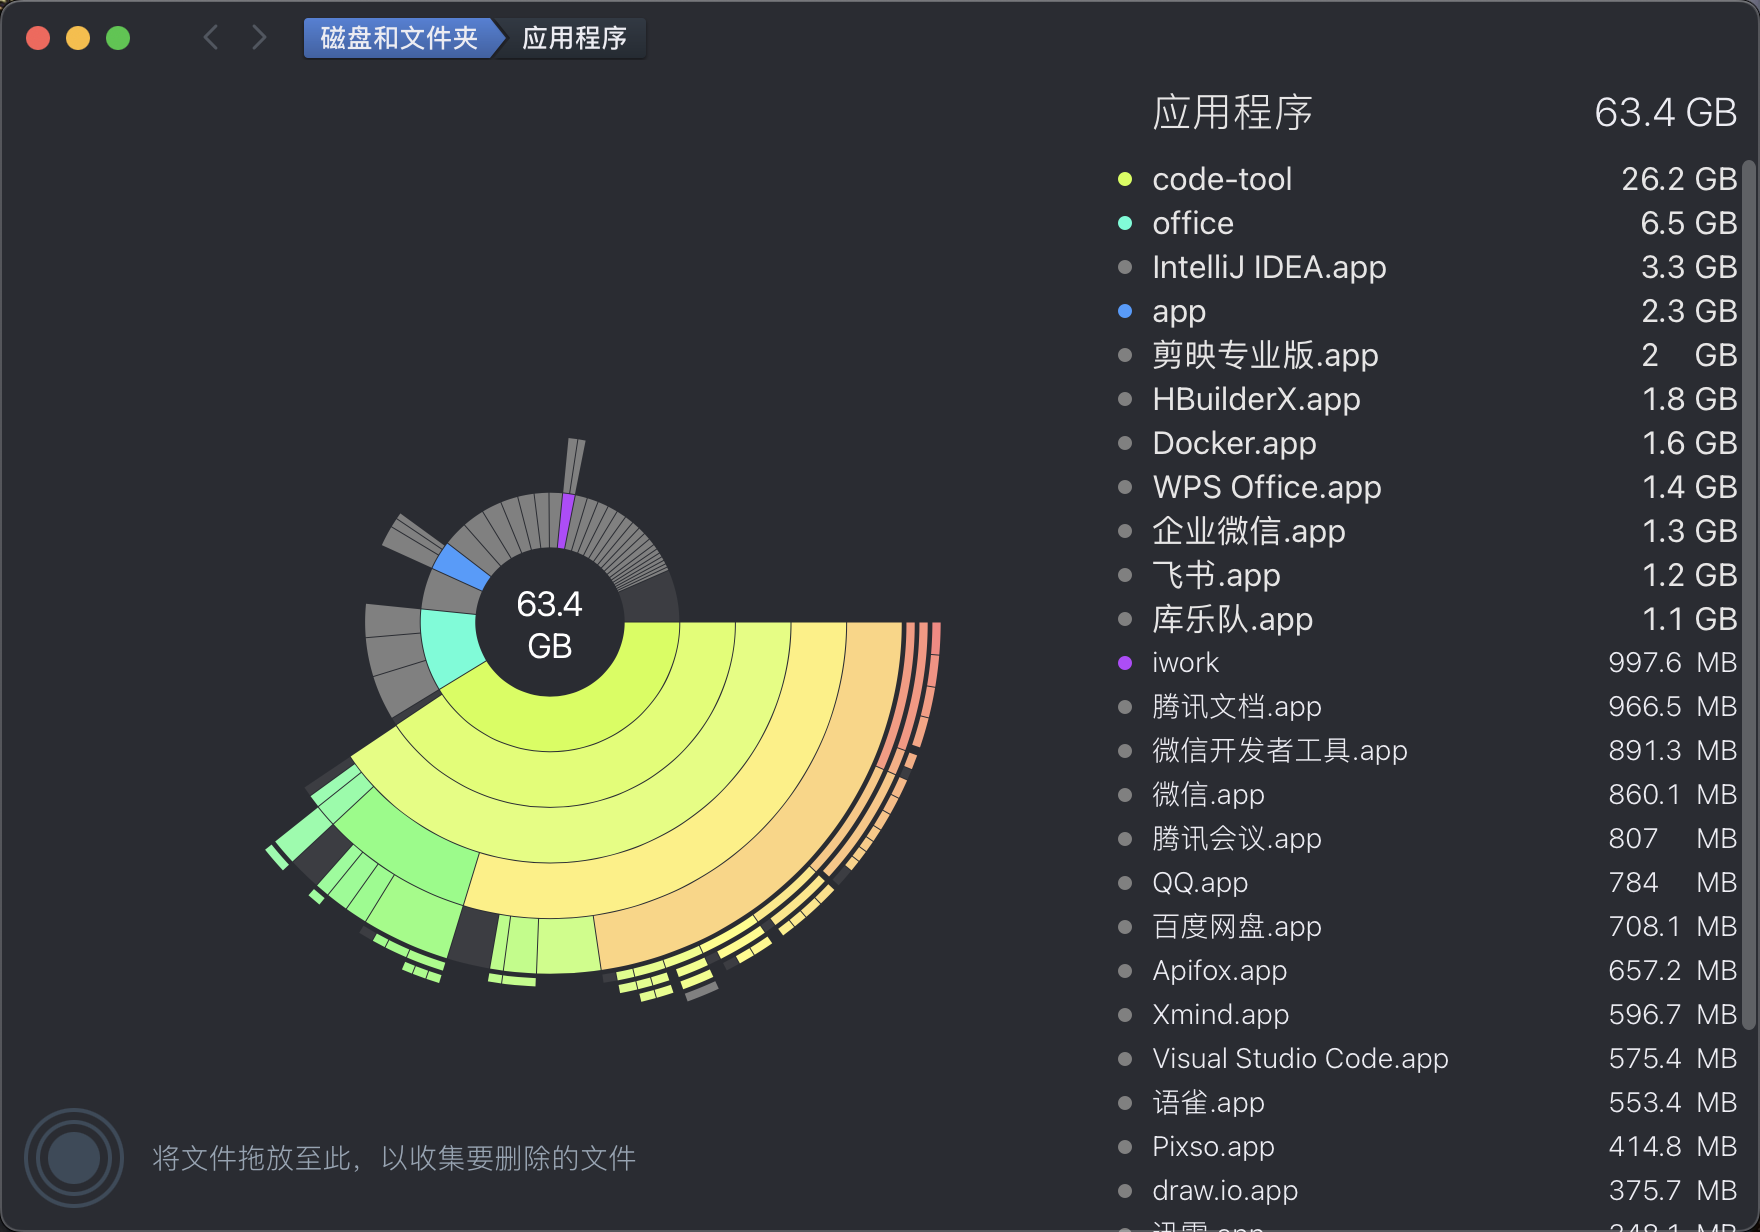Click the purple slice in the sunburst chart
The height and width of the screenshot is (1232, 1760).
(563, 518)
